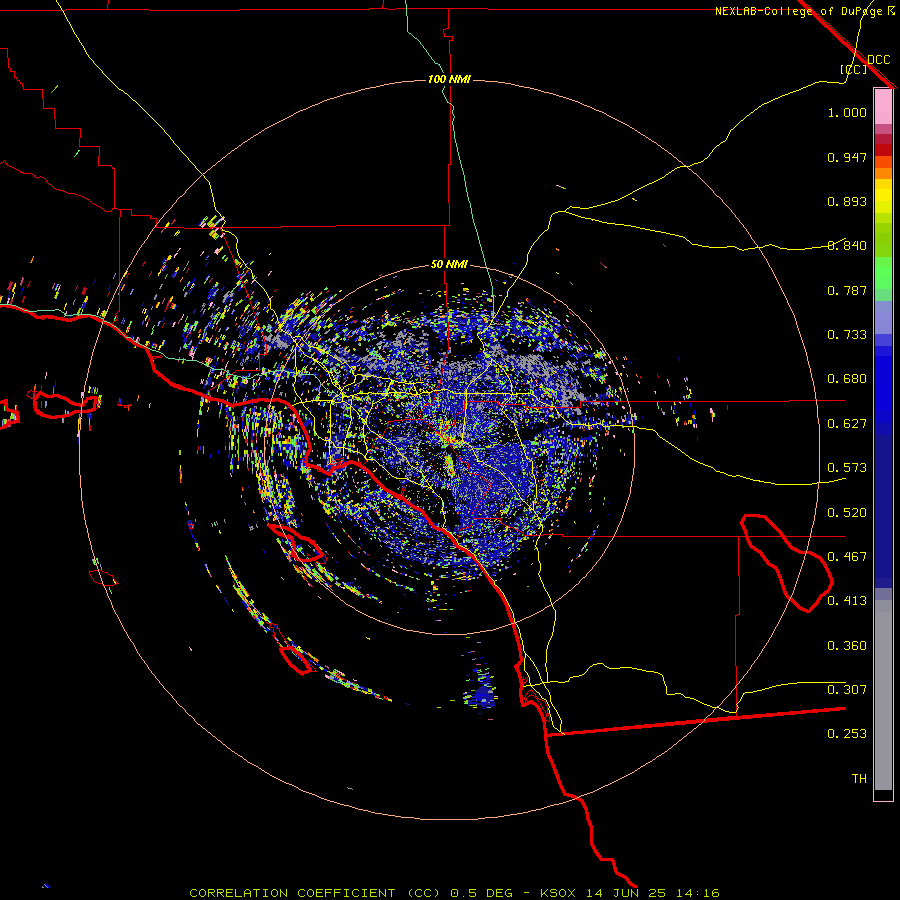Pick the orange color bar segment
This screenshot has height=900, width=900.
tap(883, 173)
